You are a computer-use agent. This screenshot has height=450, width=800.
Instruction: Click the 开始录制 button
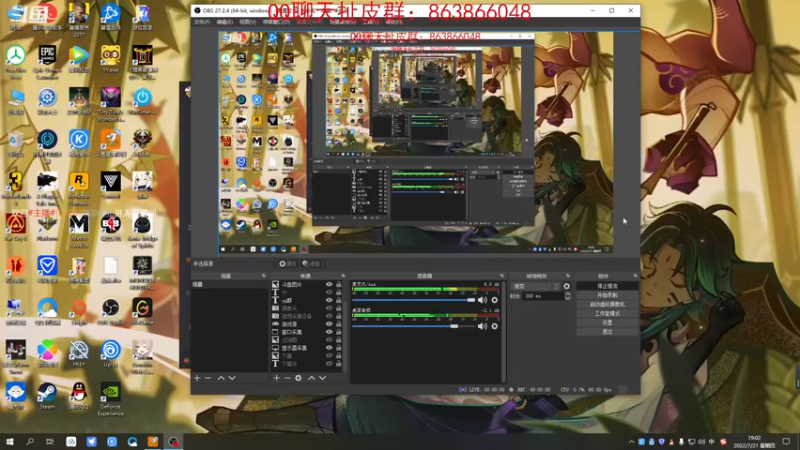tap(607, 295)
